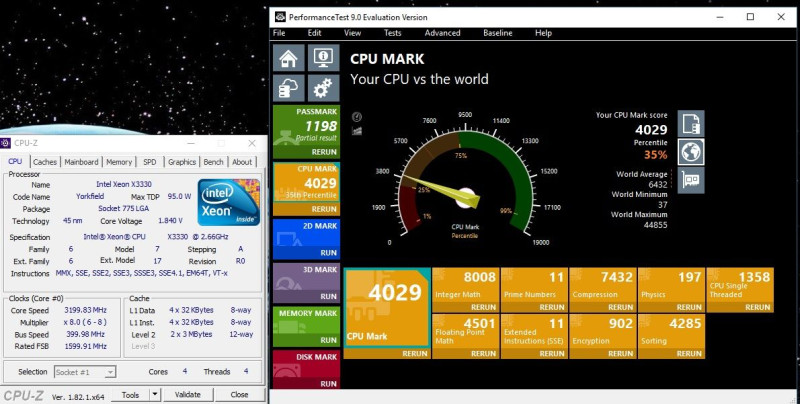Select the world globe comparison icon
The image size is (800, 404).
[691, 152]
